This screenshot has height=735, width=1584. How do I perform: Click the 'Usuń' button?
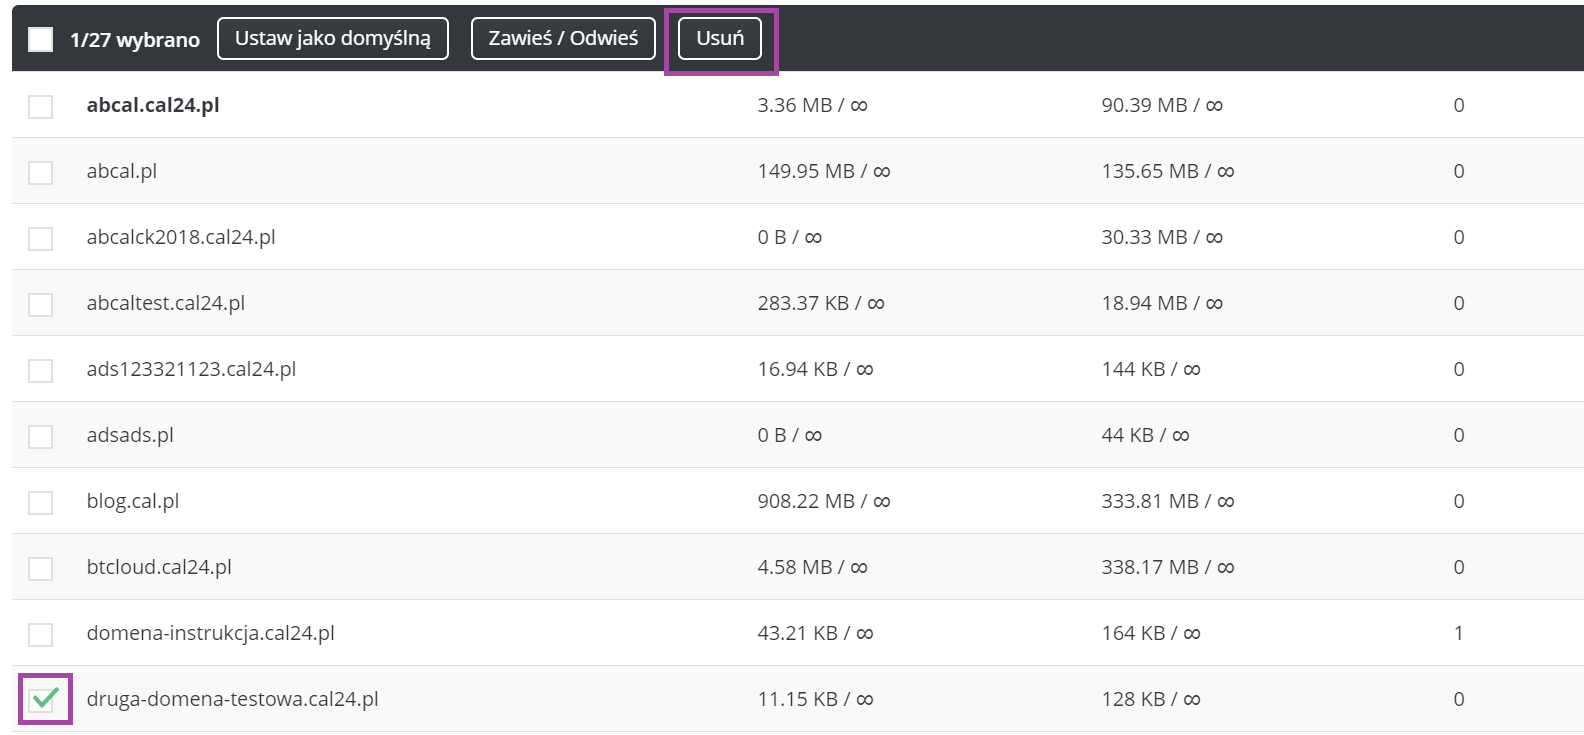click(720, 38)
